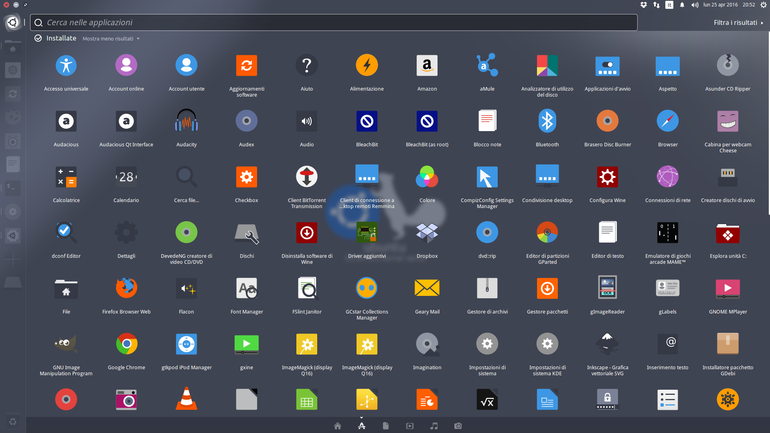Click the search applications field
The image size is (770, 433).
pyautogui.click(x=334, y=23)
